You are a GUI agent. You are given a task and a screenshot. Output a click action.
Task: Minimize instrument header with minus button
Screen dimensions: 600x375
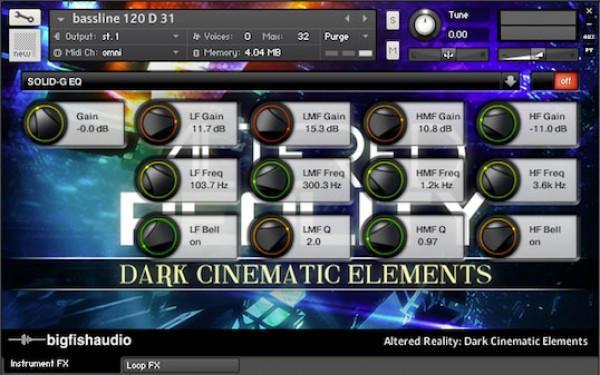pyautogui.click(x=590, y=24)
